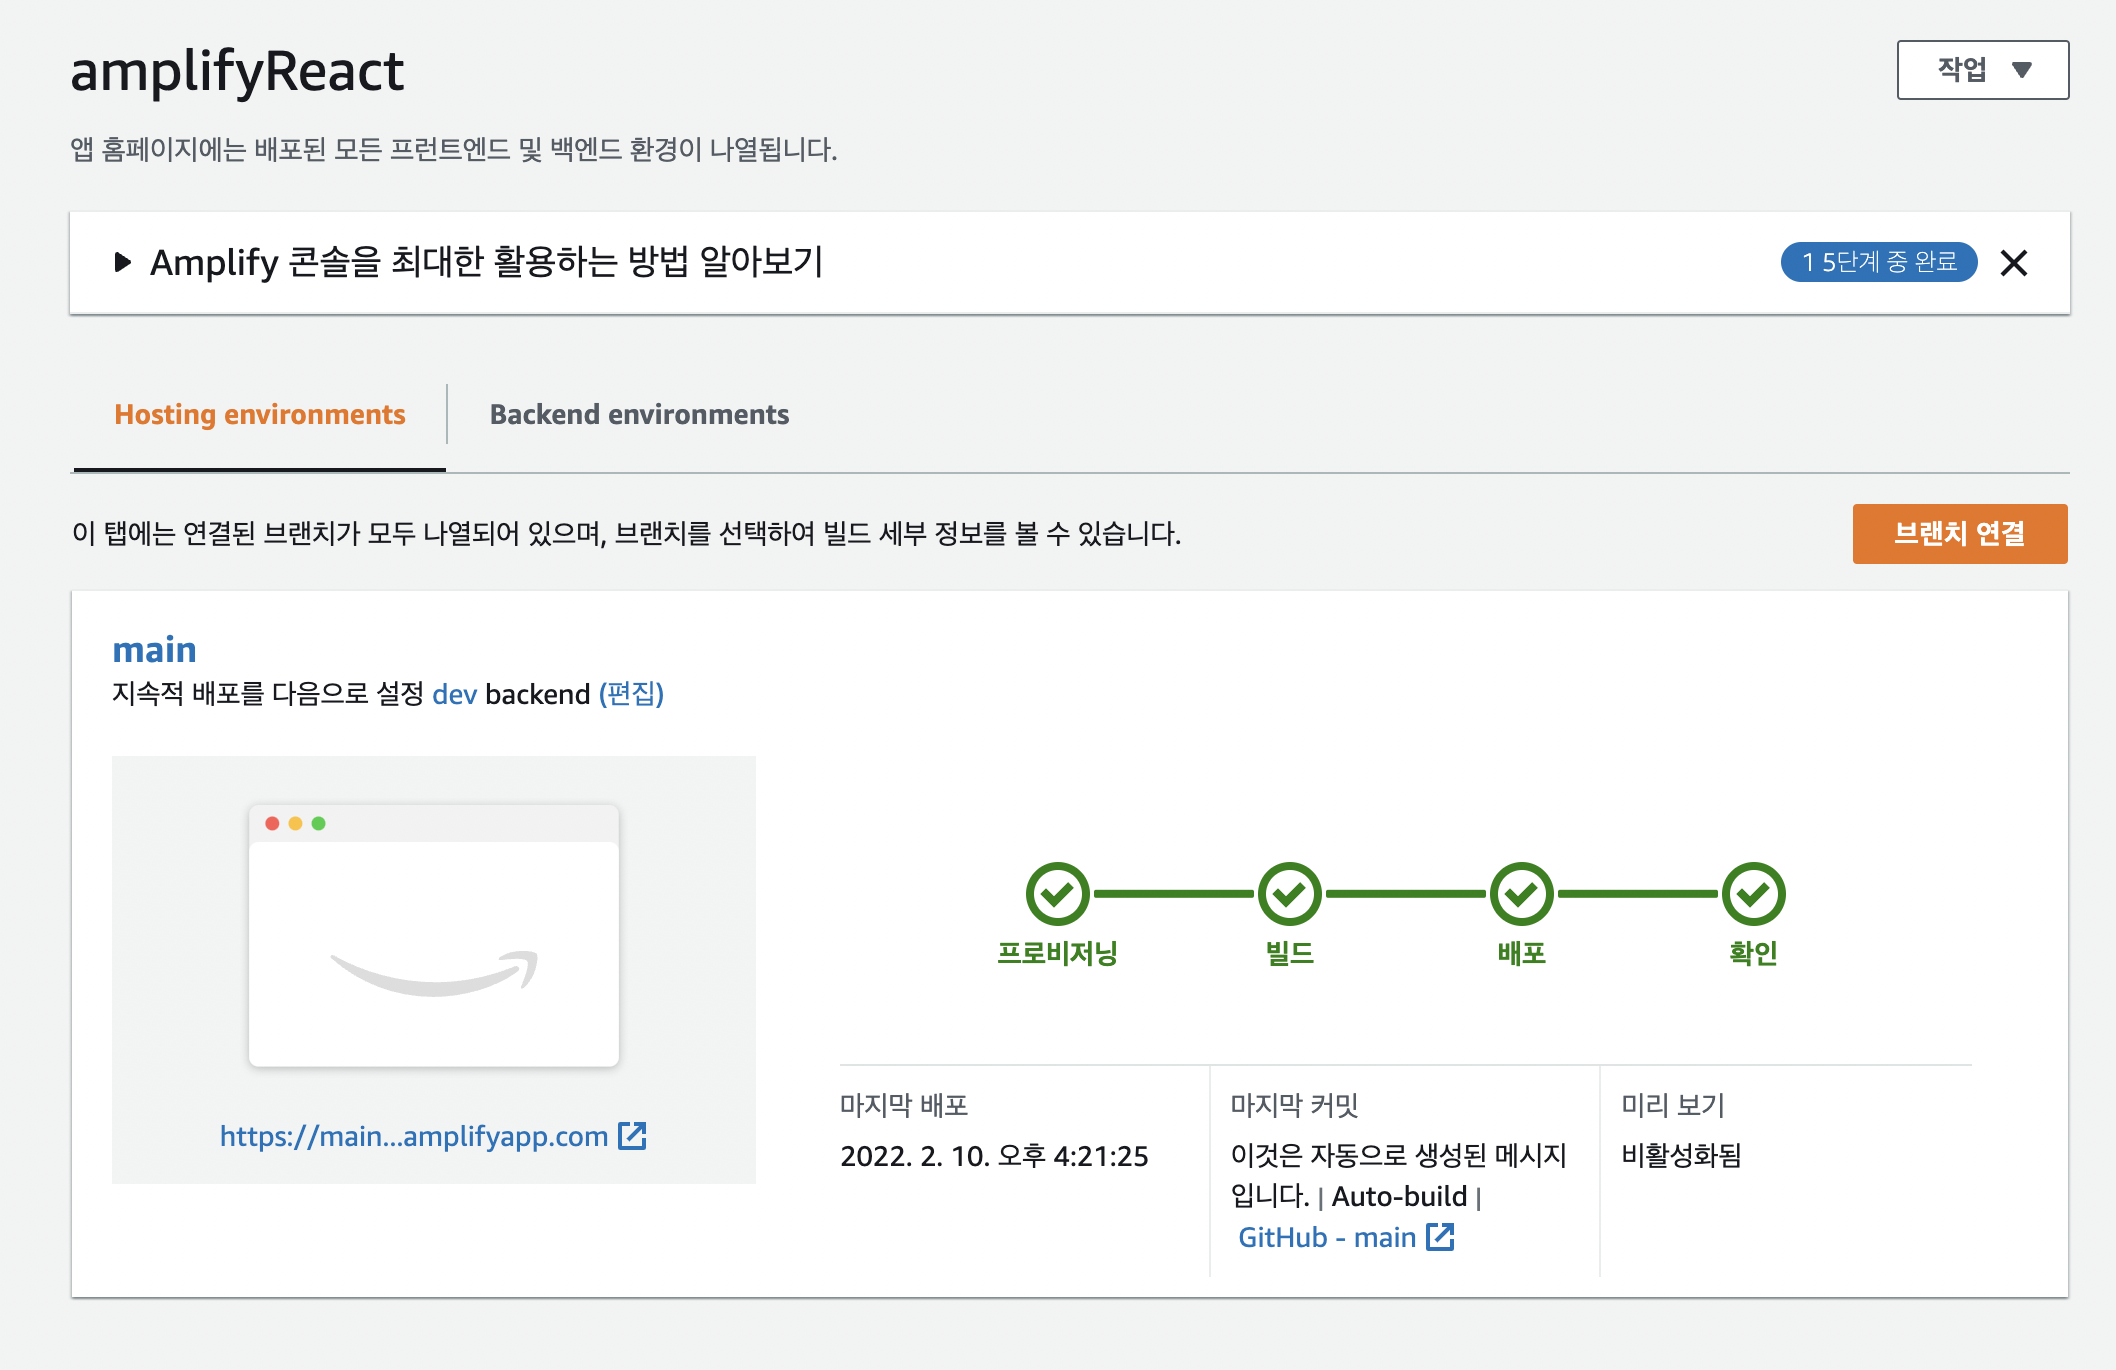Open the app preview thumbnail
Image resolution: width=2116 pixels, height=1370 pixels.
tap(434, 936)
